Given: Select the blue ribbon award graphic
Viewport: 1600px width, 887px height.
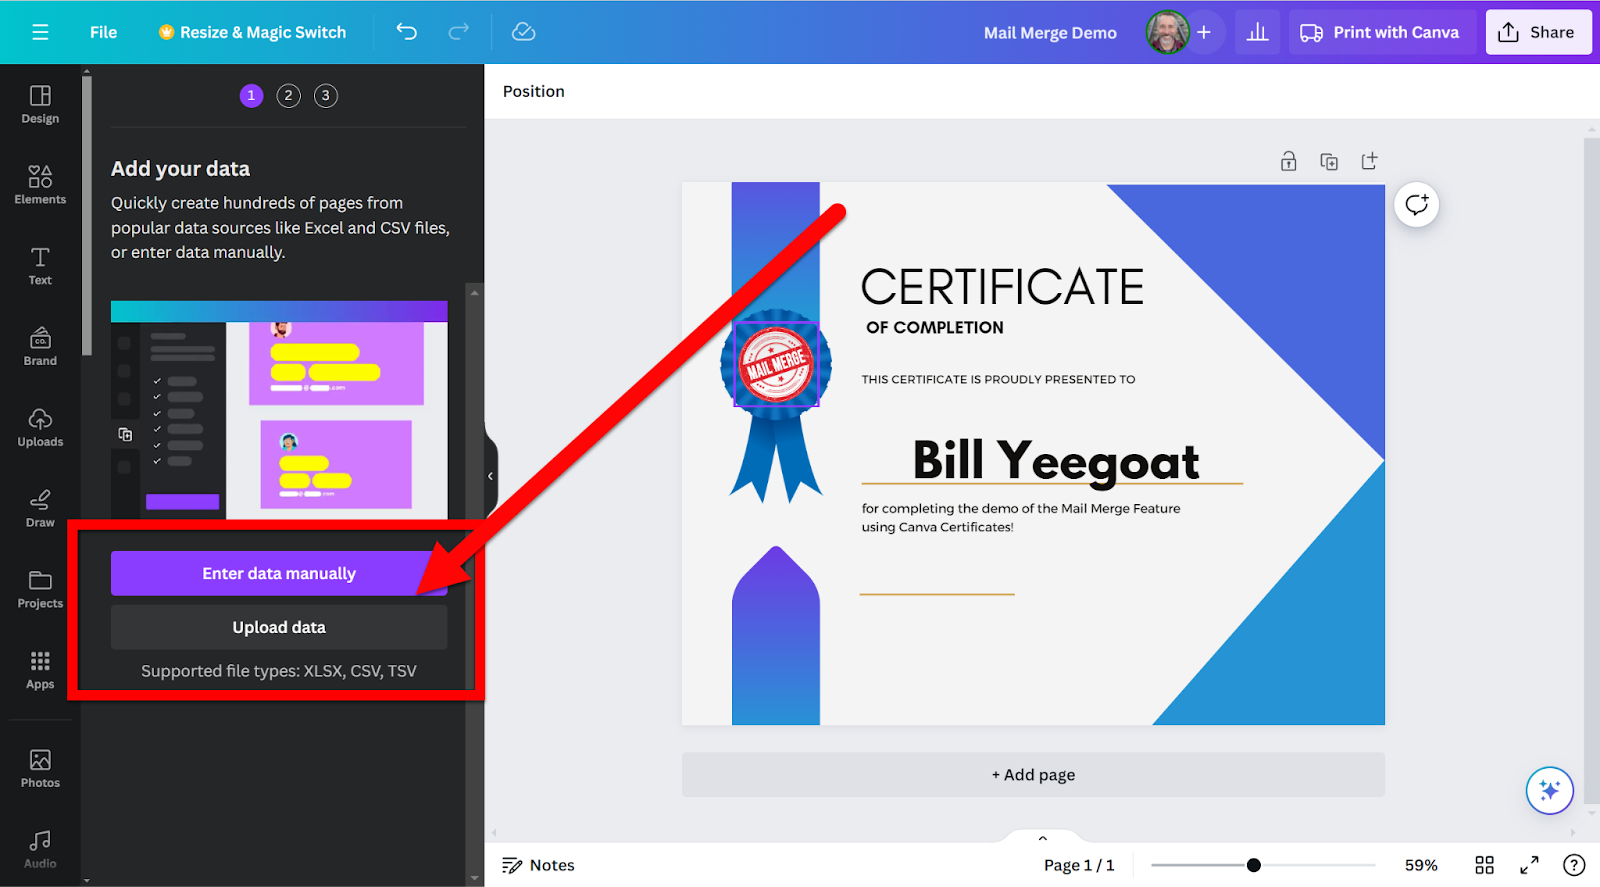Looking at the screenshot, I should coord(776,405).
